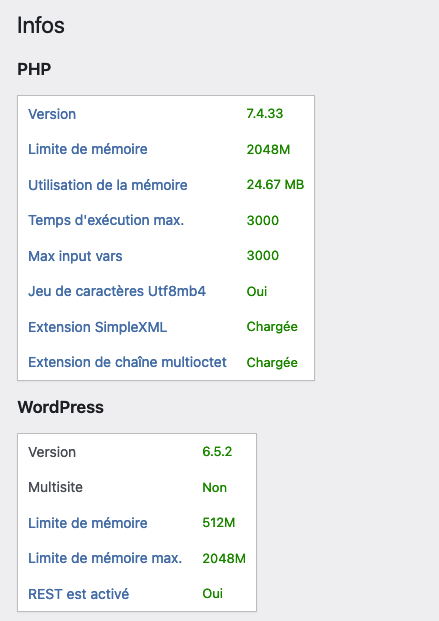Open 'Extension SimpleXML' link
This screenshot has height=621, width=439.
click(97, 327)
